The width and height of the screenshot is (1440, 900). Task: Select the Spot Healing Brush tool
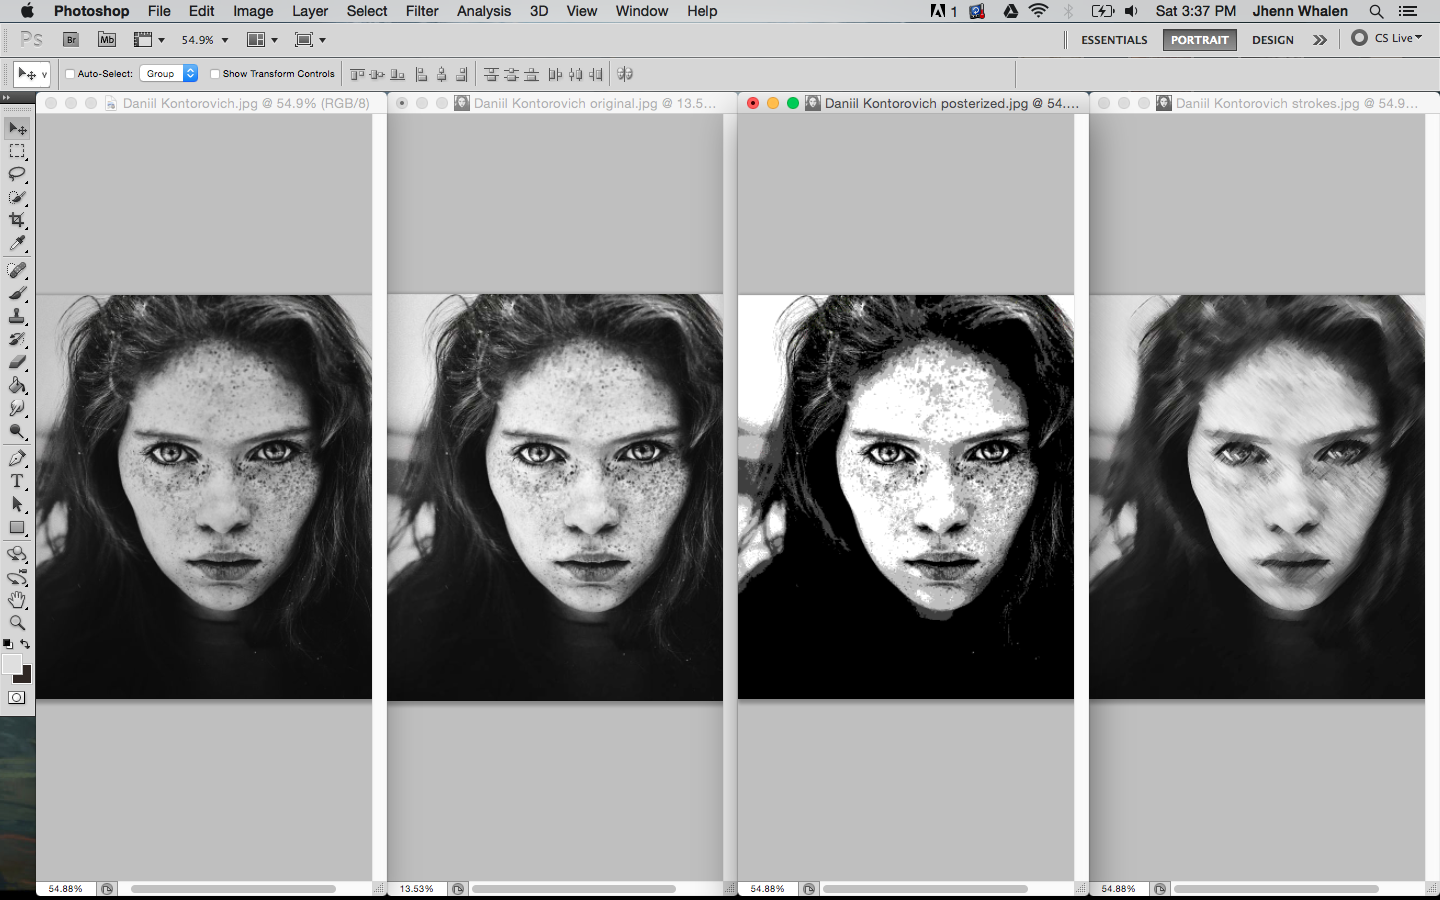(x=17, y=271)
